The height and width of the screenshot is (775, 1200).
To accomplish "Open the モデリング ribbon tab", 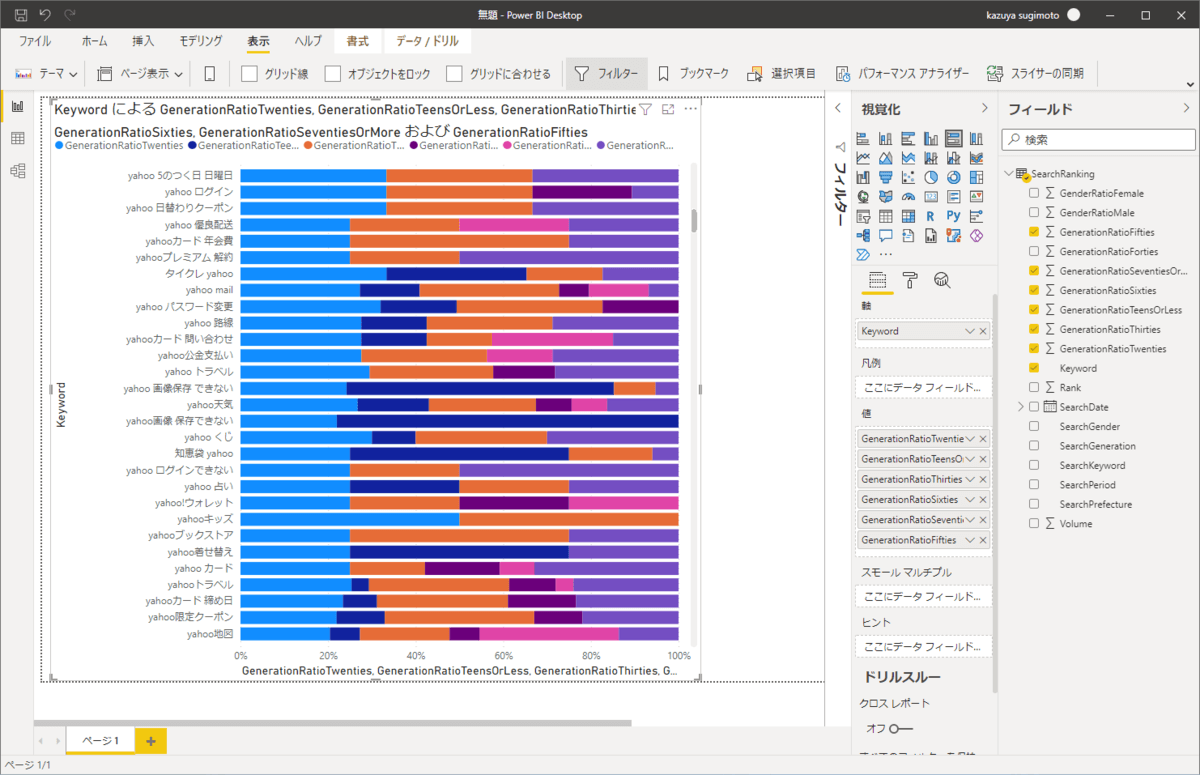I will 200,41.
